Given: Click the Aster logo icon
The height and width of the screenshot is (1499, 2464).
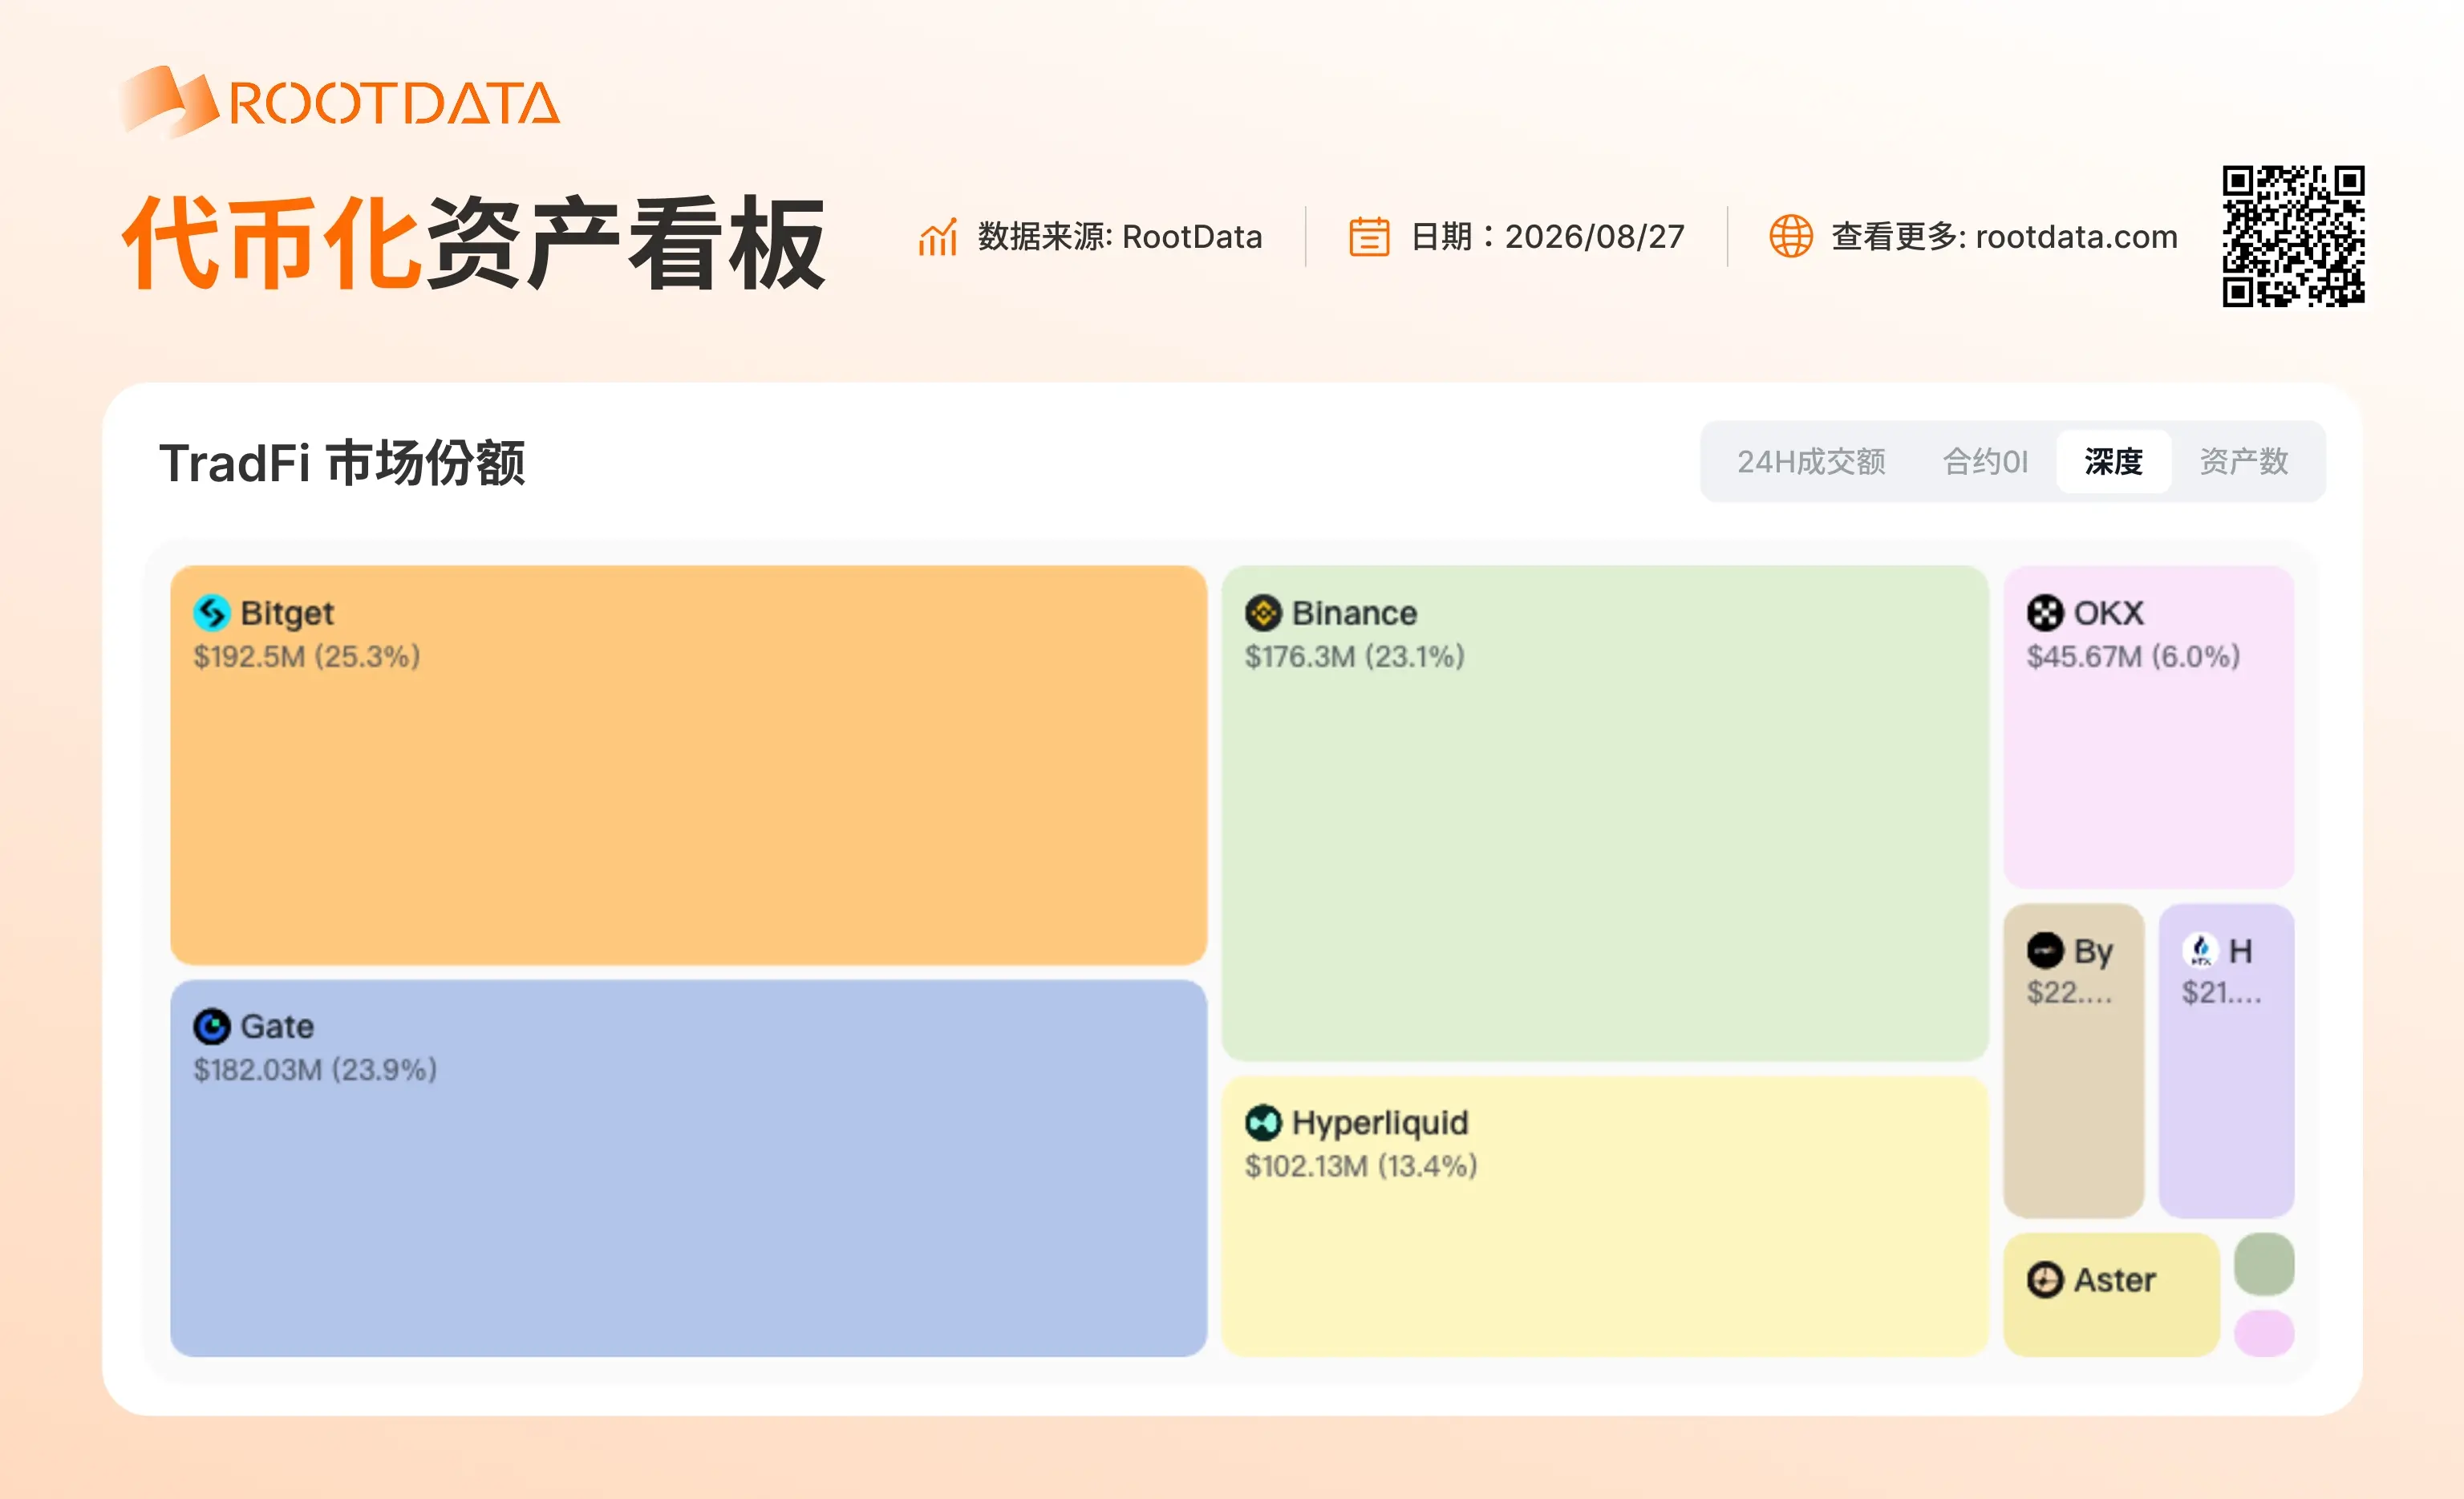Looking at the screenshot, I should click(2045, 1279).
